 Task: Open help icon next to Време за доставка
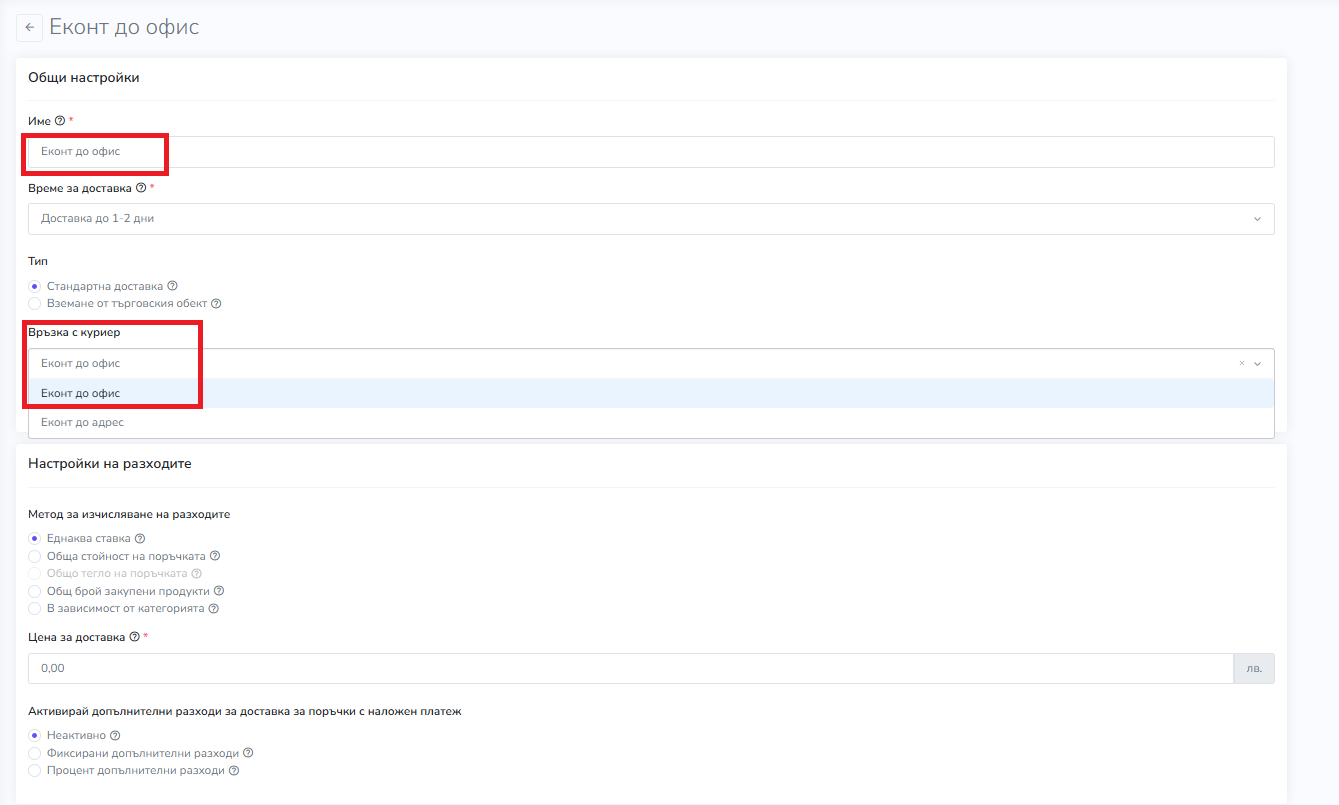pyautogui.click(x=140, y=188)
